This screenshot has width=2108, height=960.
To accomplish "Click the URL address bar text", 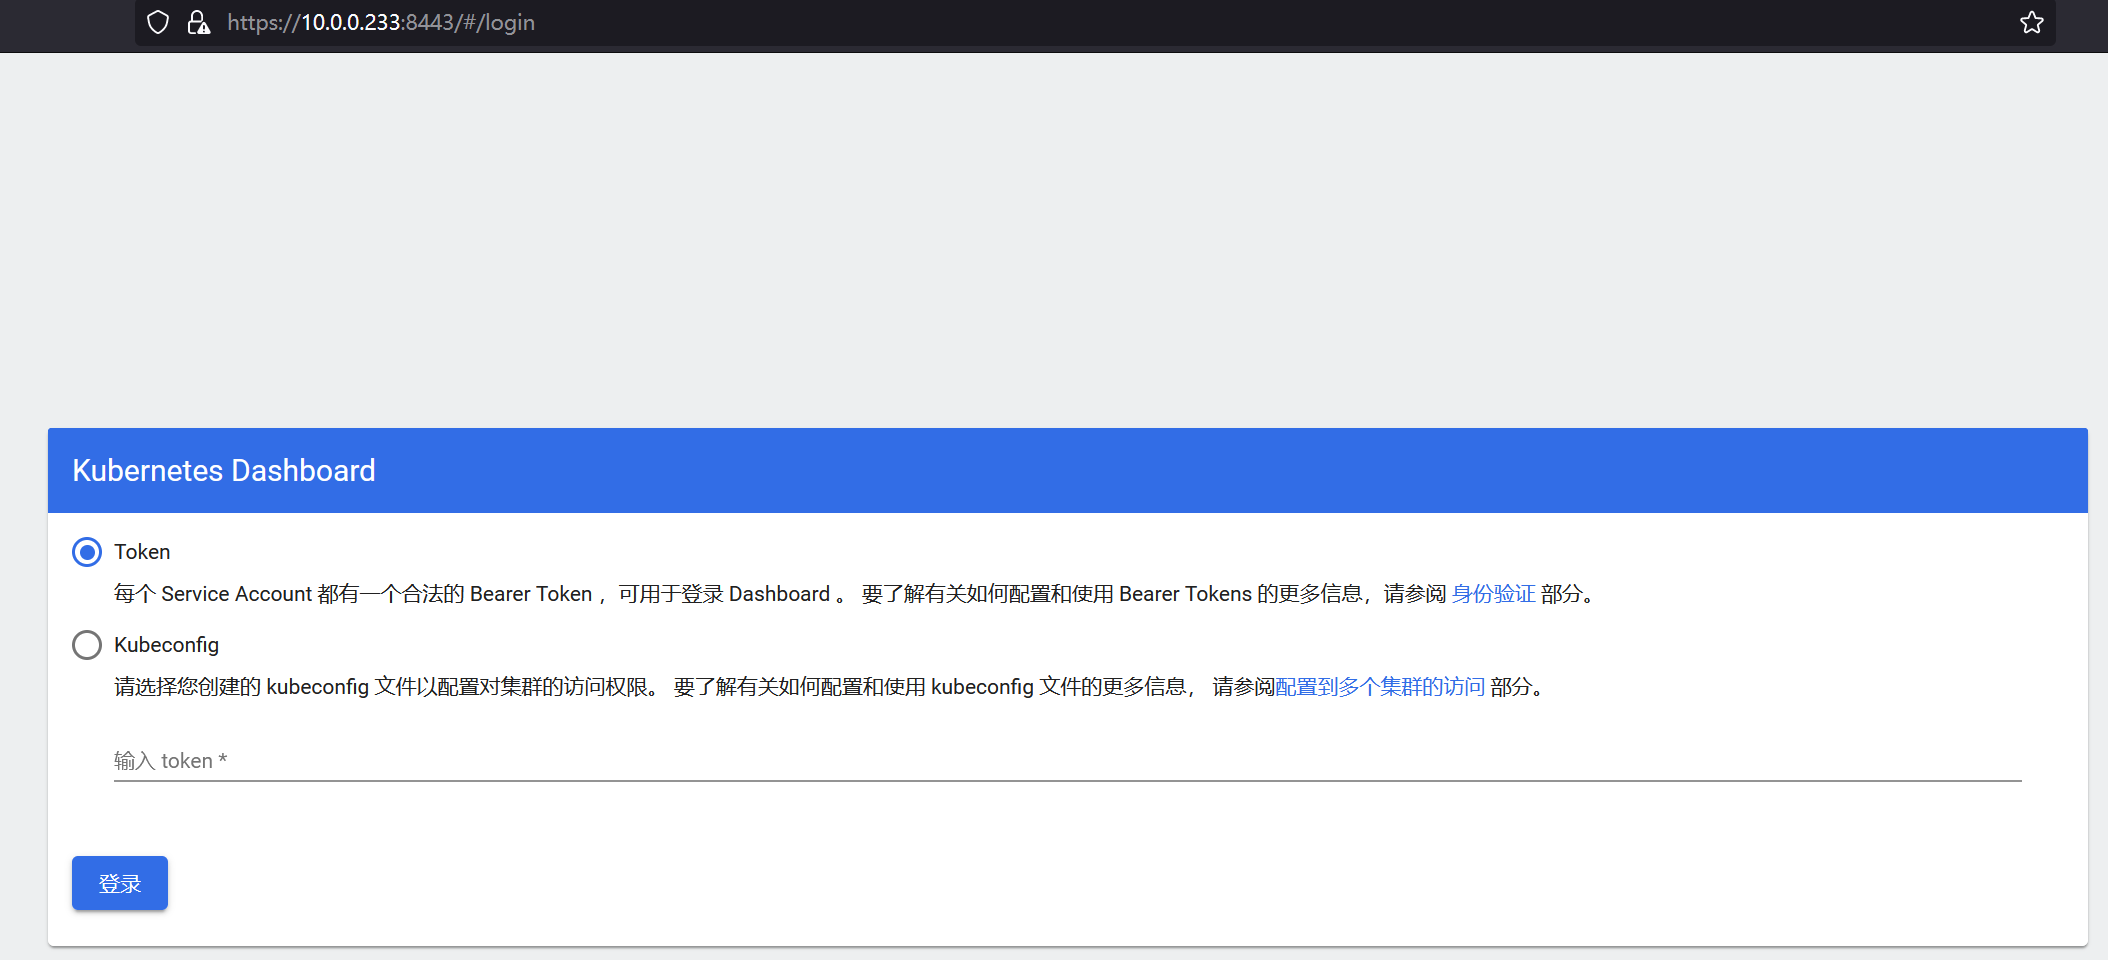I will pos(381,22).
